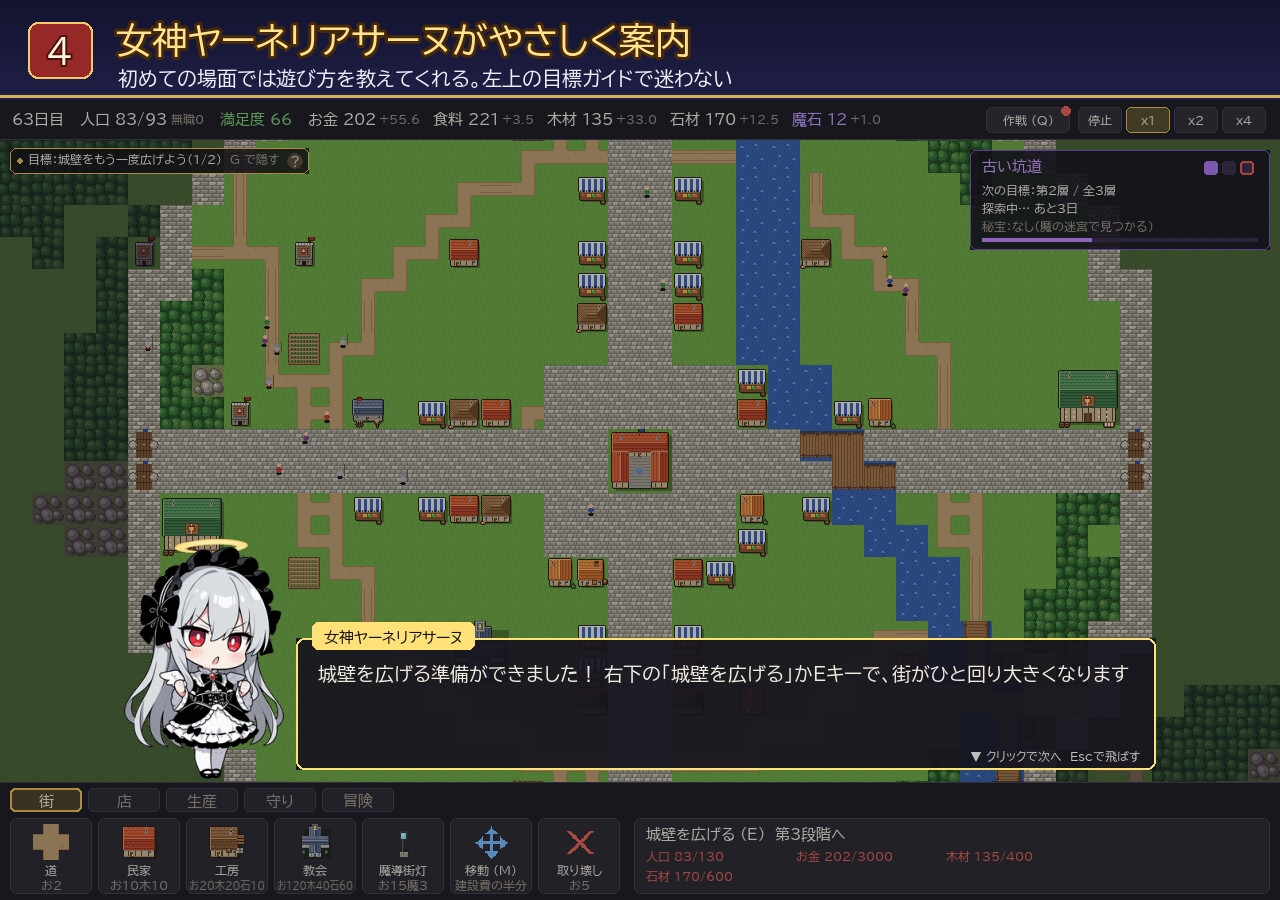Activate the 取り壊し demolish tool
The height and width of the screenshot is (900, 1280).
tap(579, 856)
